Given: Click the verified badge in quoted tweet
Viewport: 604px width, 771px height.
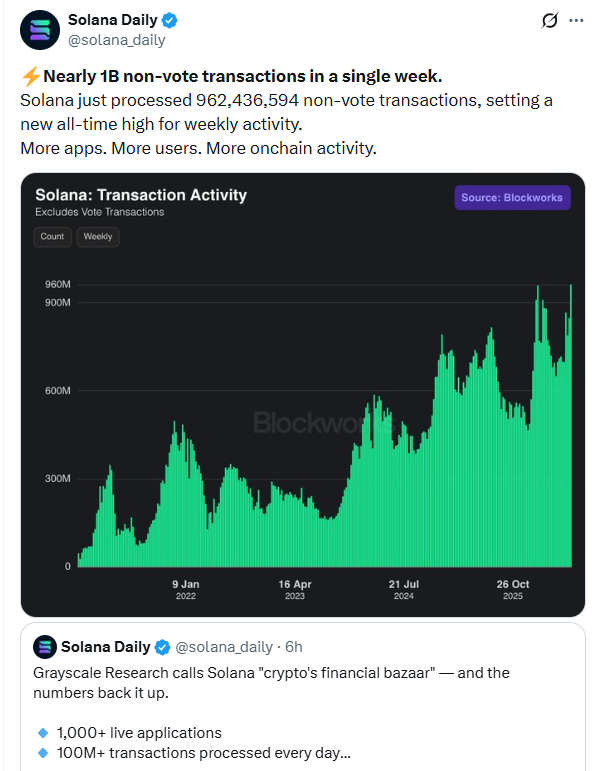Looking at the screenshot, I should tap(162, 647).
